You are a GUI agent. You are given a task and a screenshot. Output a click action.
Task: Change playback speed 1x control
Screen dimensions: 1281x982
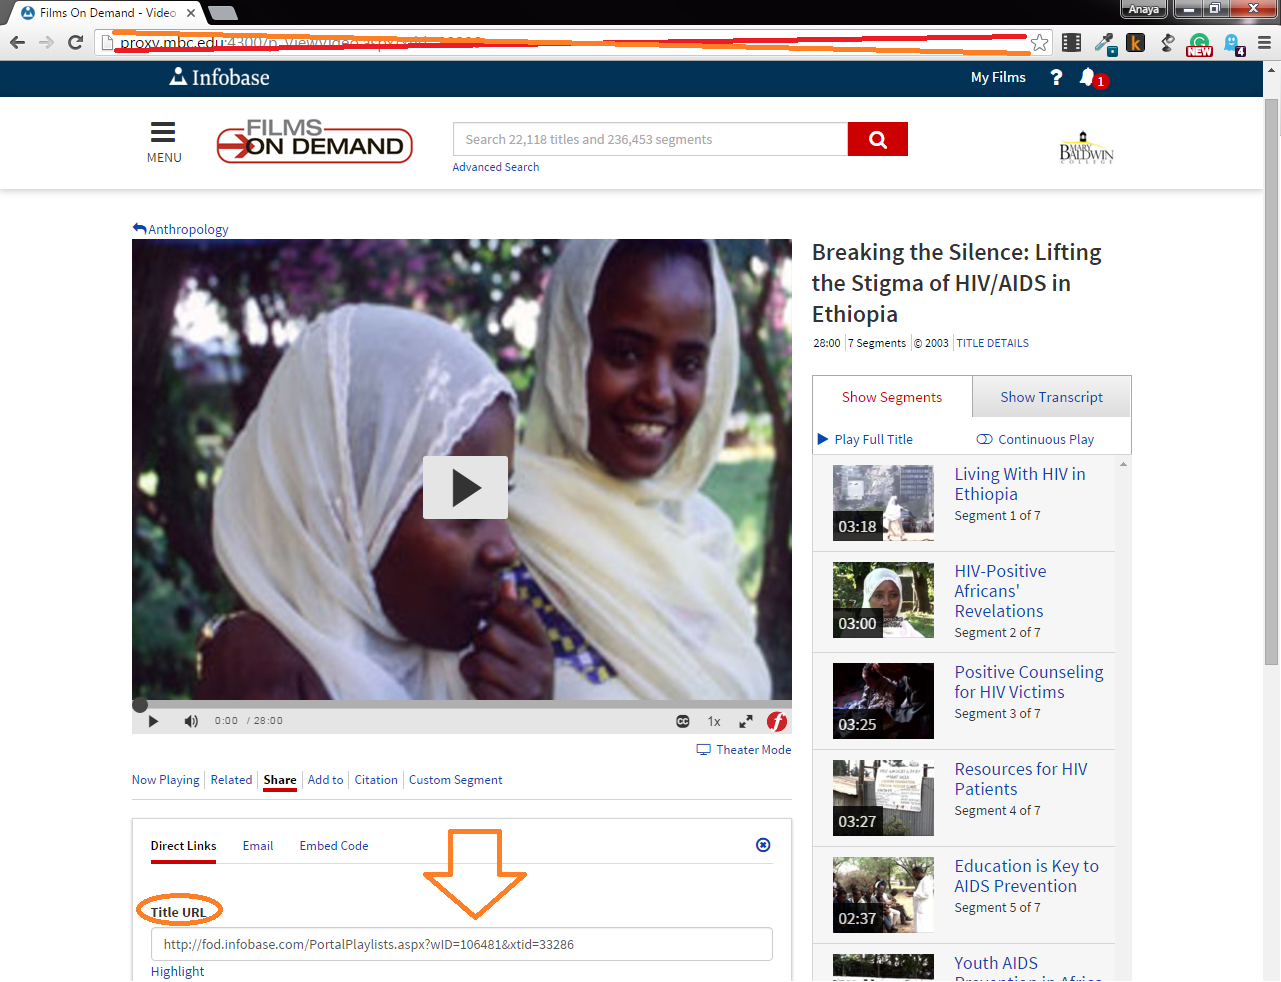pyautogui.click(x=714, y=721)
